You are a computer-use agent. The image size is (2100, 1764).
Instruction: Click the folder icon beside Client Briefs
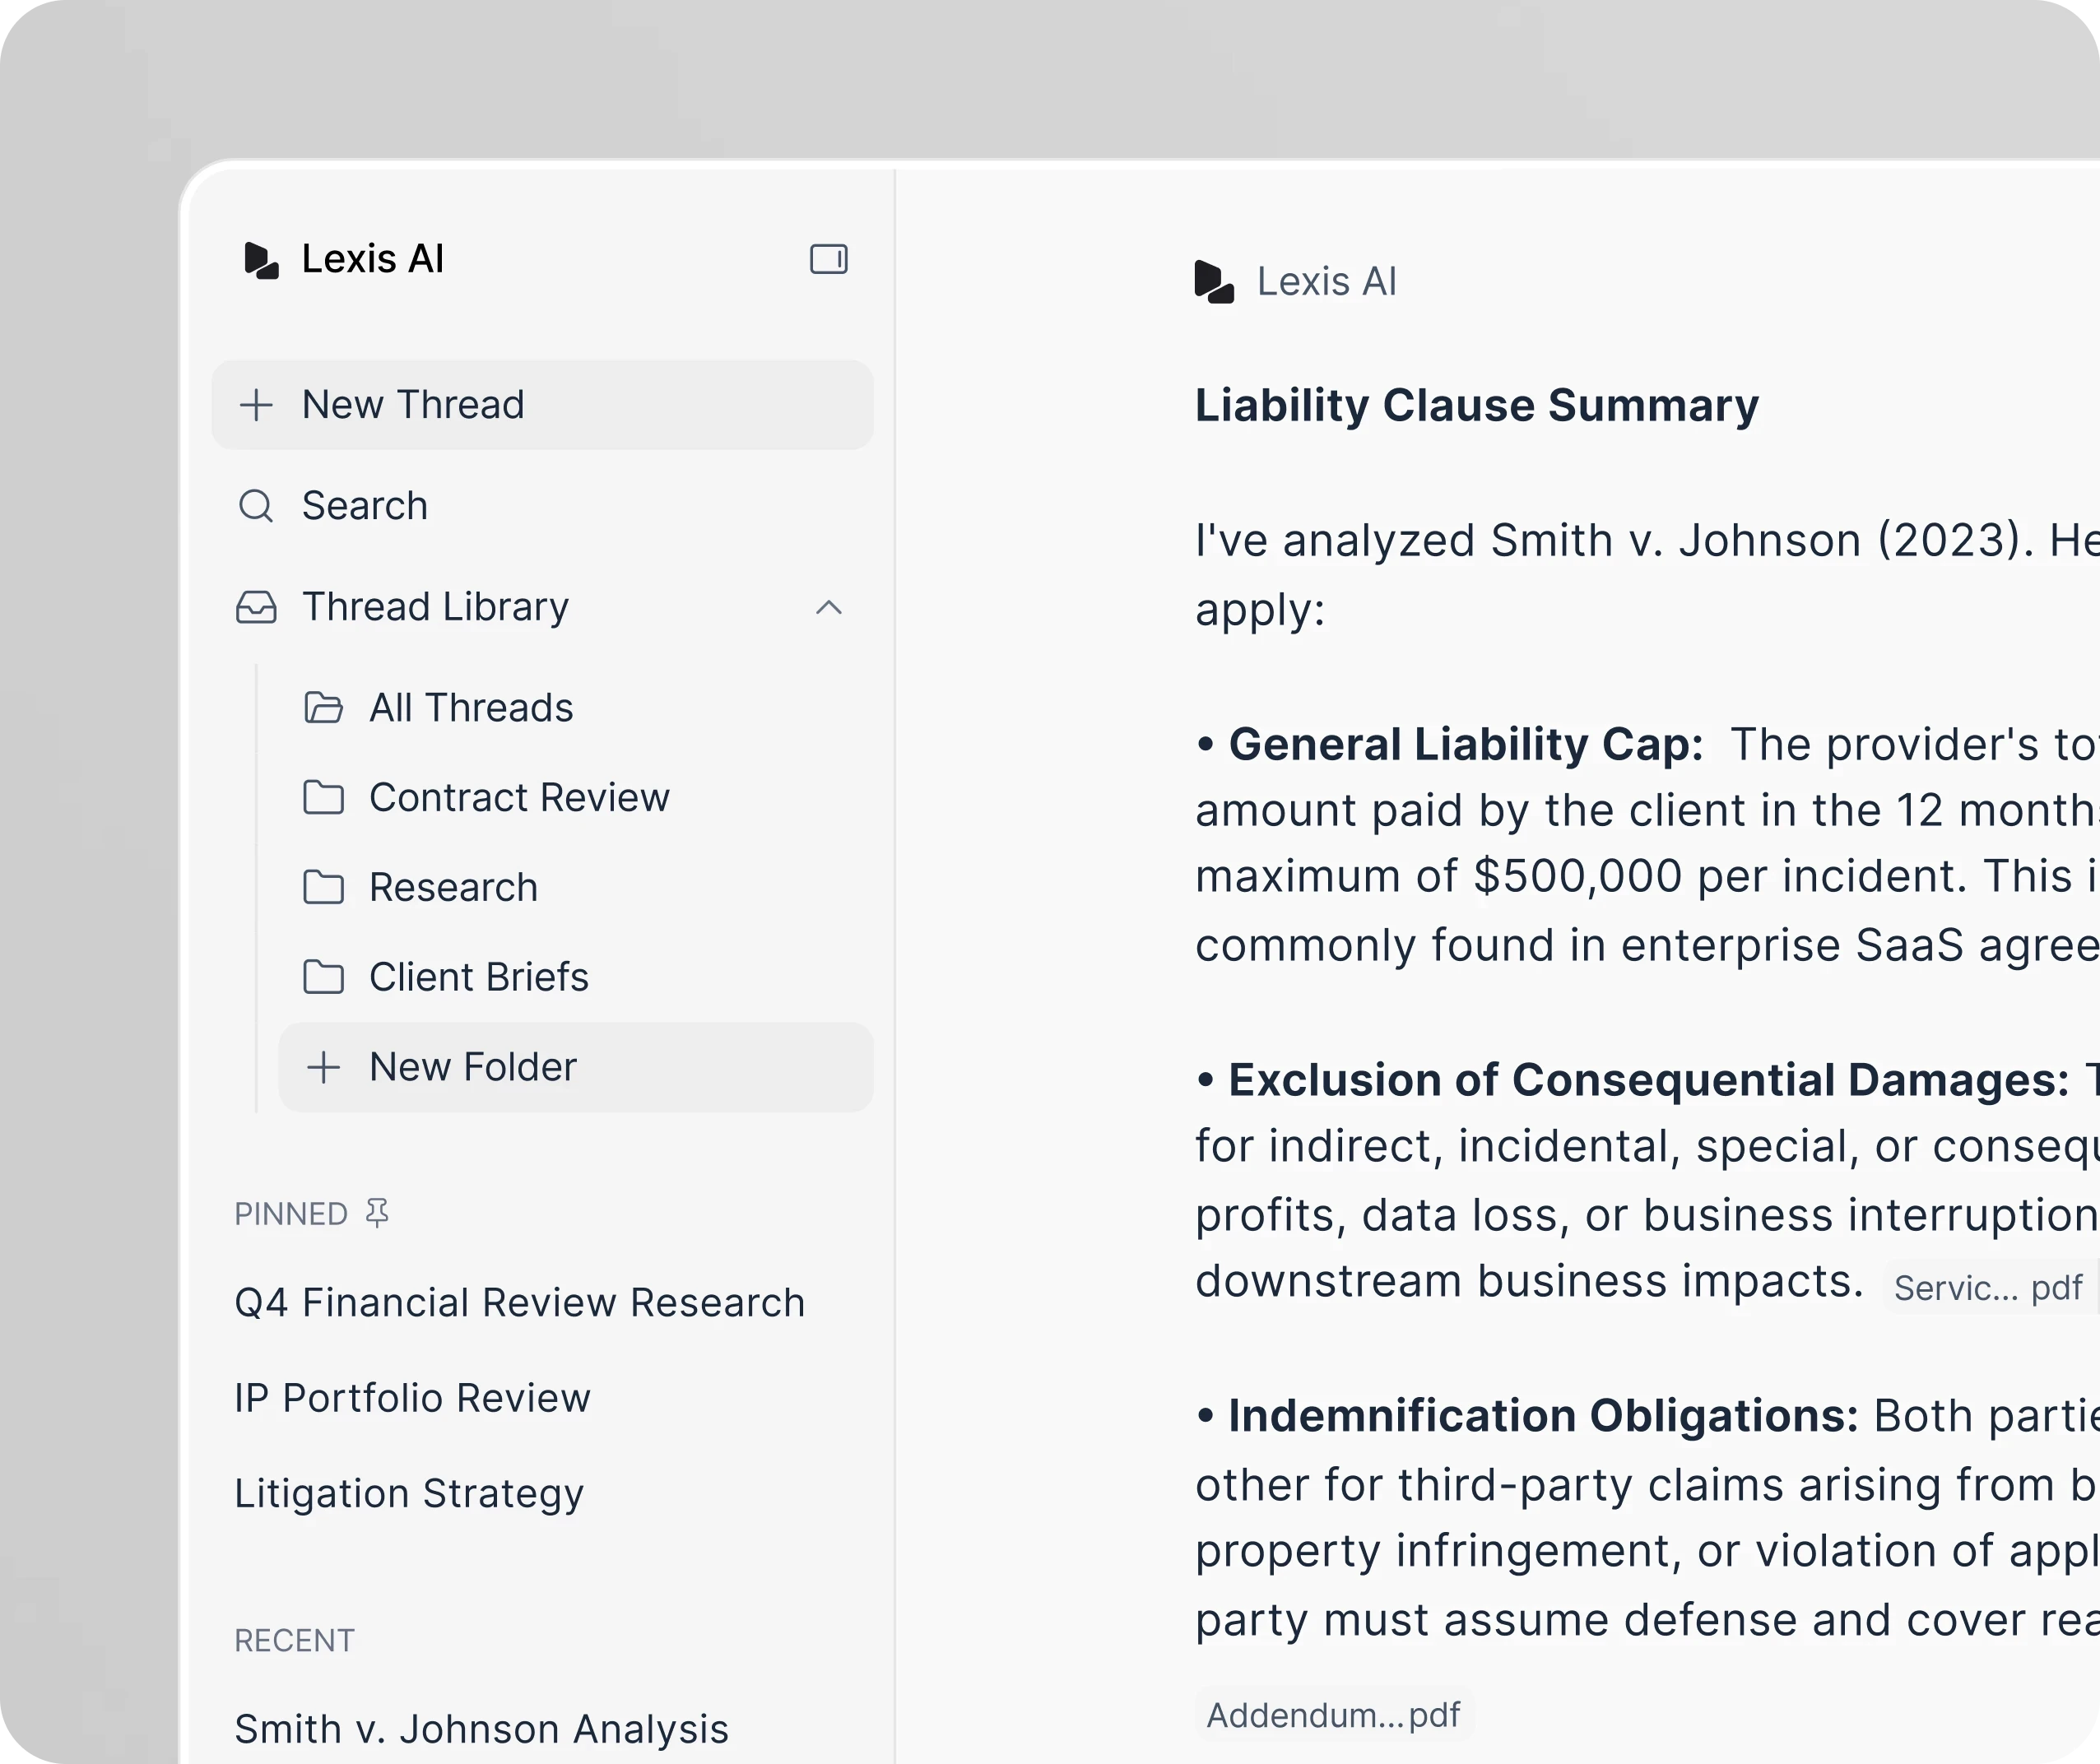tap(323, 977)
